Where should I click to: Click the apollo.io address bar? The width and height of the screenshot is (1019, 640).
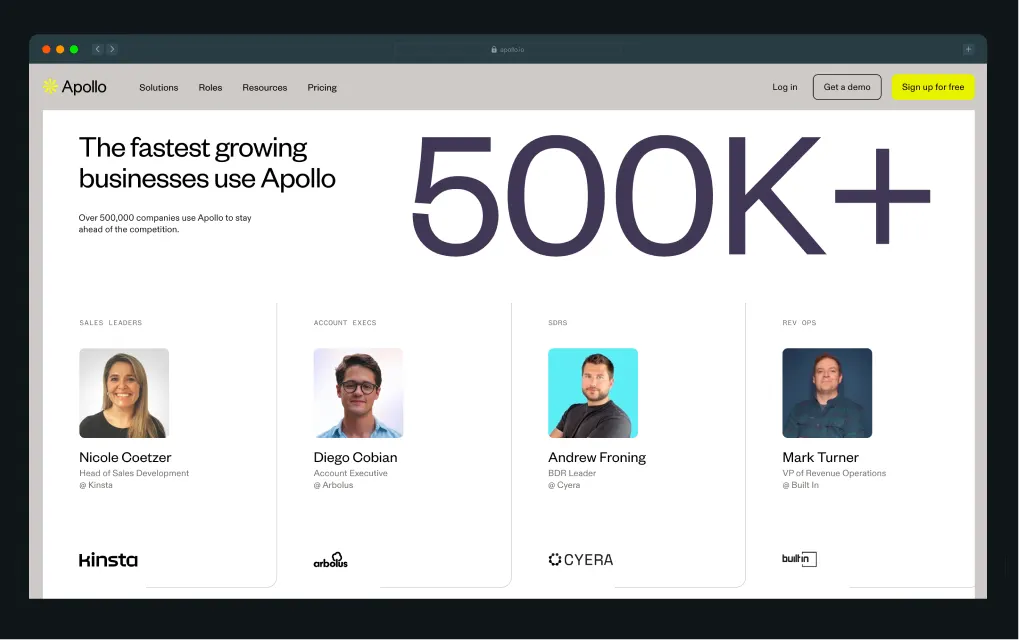(508, 49)
